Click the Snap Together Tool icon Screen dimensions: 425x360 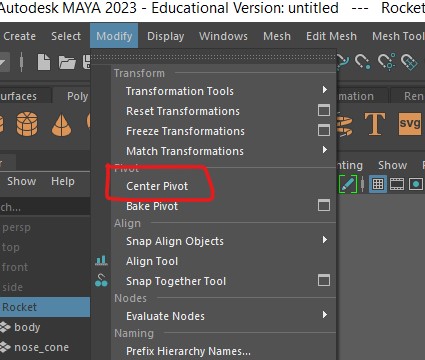coord(101,281)
